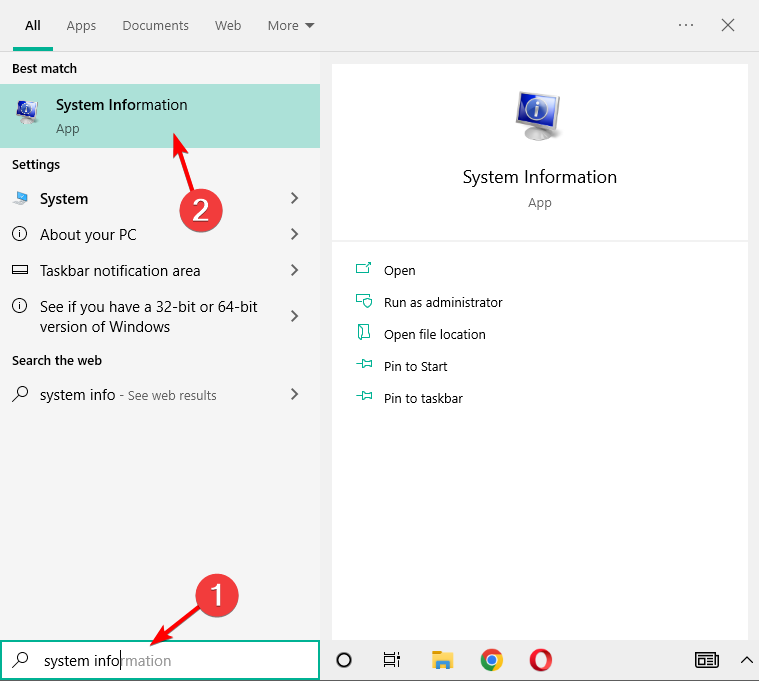The height and width of the screenshot is (681, 759).
Task: Click the Run as administrator shield icon
Action: point(364,301)
